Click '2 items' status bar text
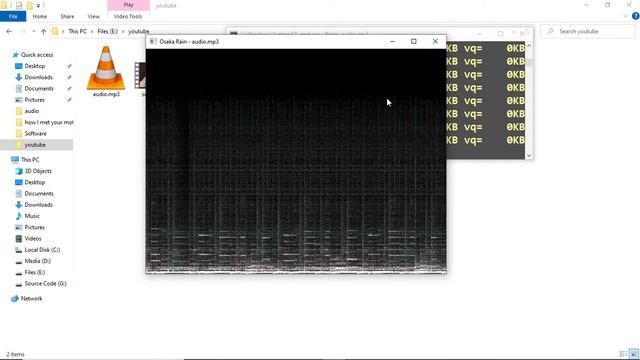 click(x=16, y=354)
